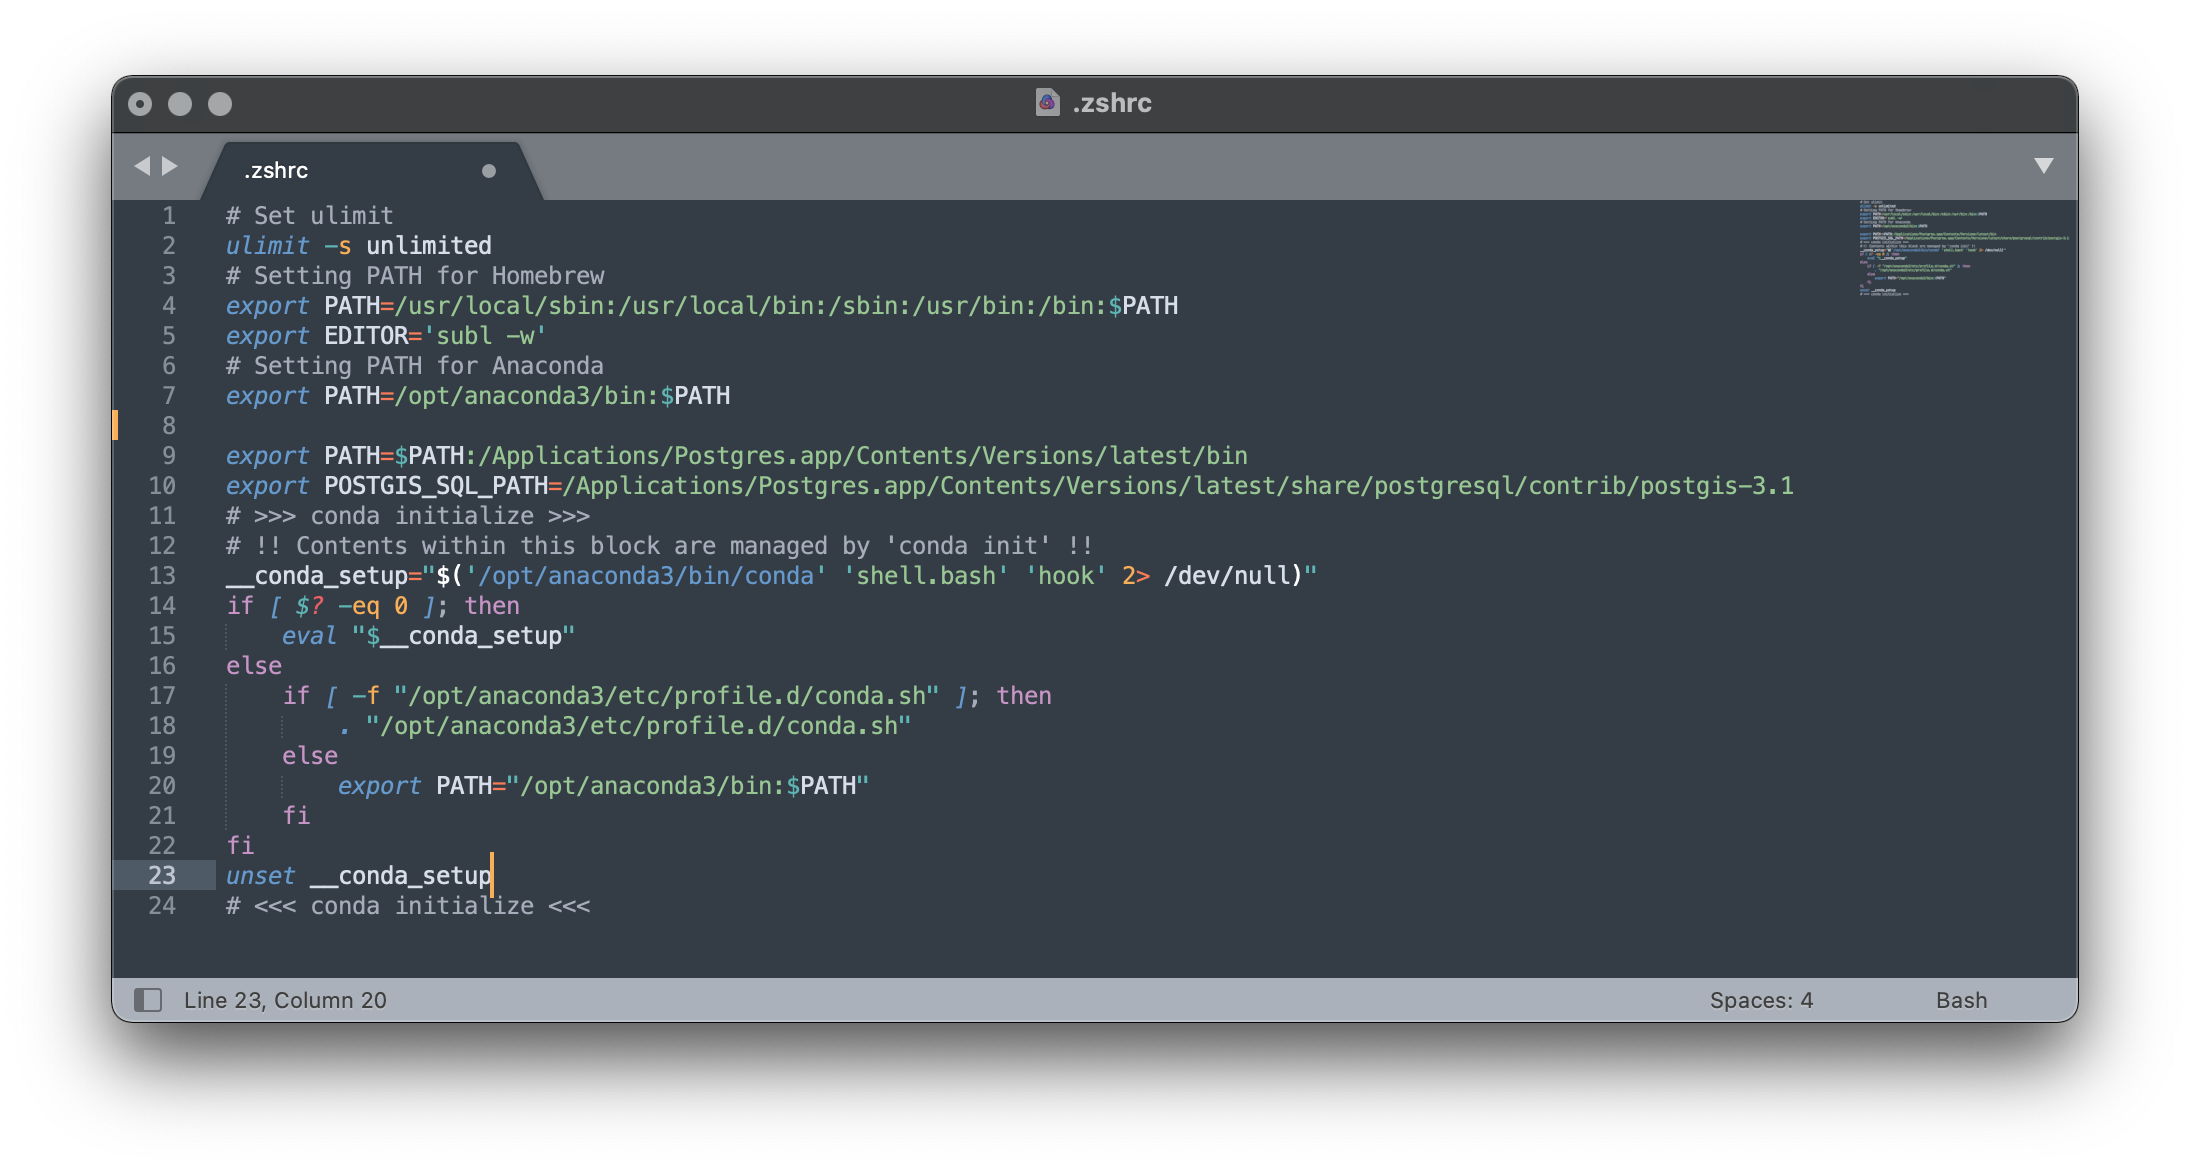
Task: Click the 'ulimit' command on line 2
Action: click(x=267, y=246)
